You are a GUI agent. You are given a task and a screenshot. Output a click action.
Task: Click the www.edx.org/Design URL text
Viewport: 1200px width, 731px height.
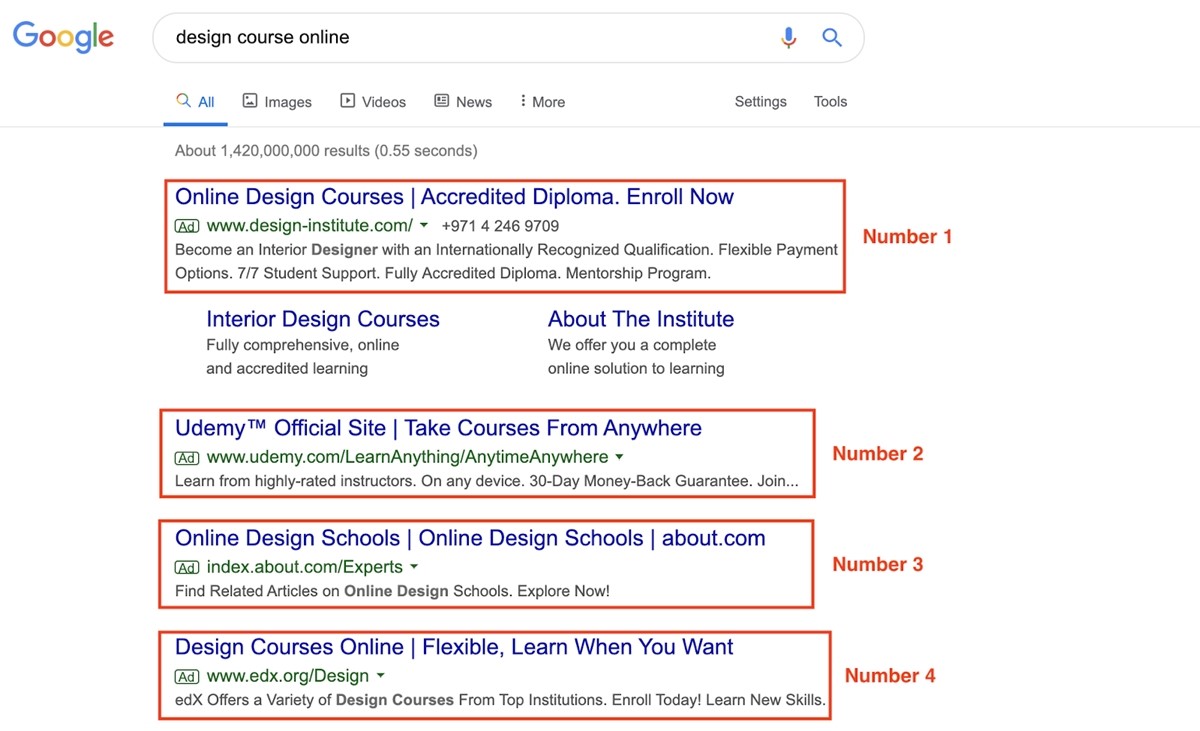pos(288,676)
